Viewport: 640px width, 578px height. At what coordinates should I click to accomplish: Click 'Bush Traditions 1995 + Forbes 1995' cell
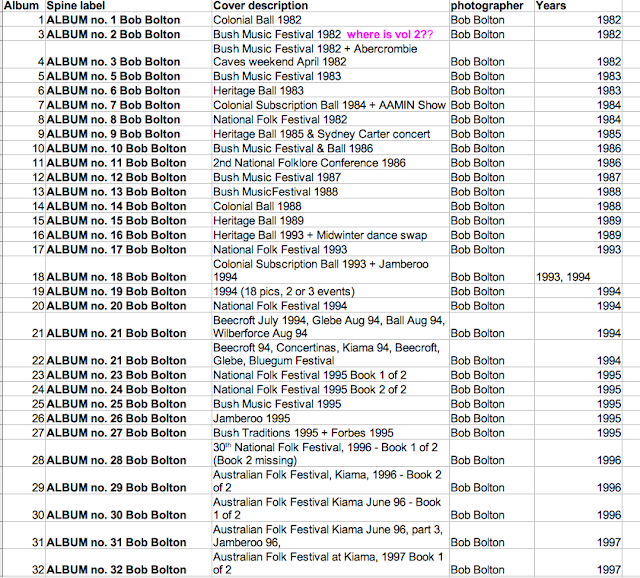330,433
